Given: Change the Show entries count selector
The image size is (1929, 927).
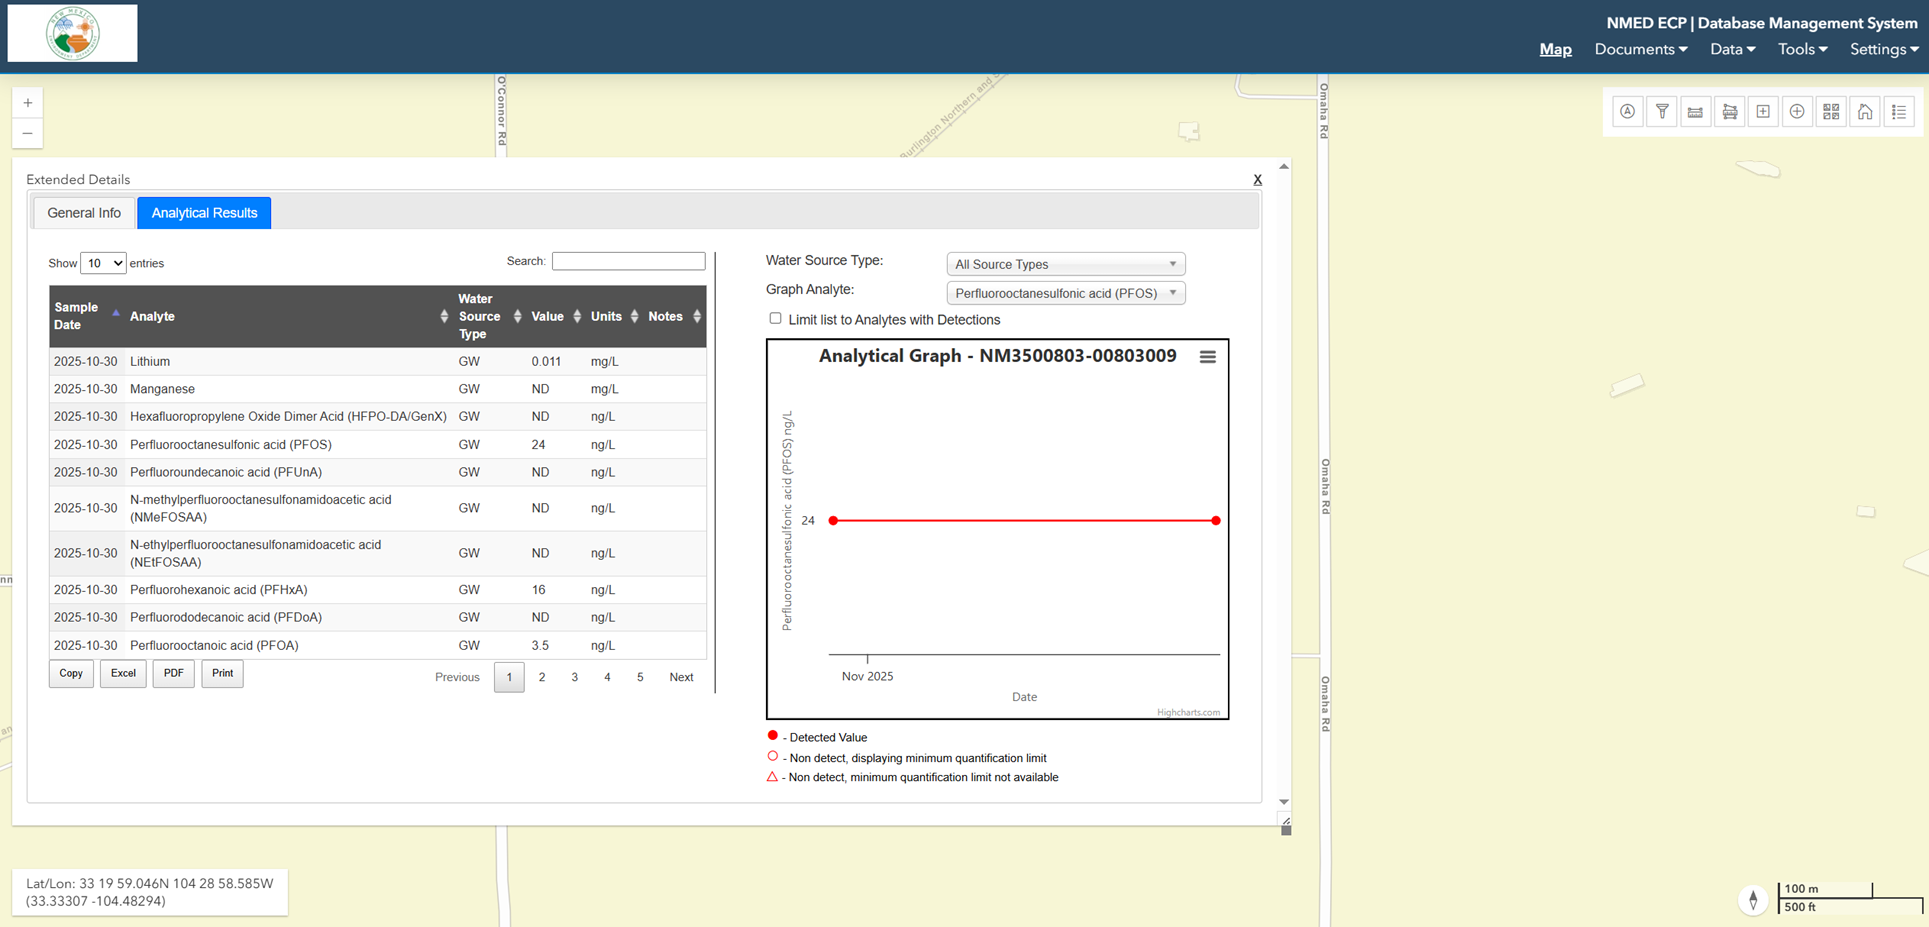Looking at the screenshot, I should pos(103,263).
